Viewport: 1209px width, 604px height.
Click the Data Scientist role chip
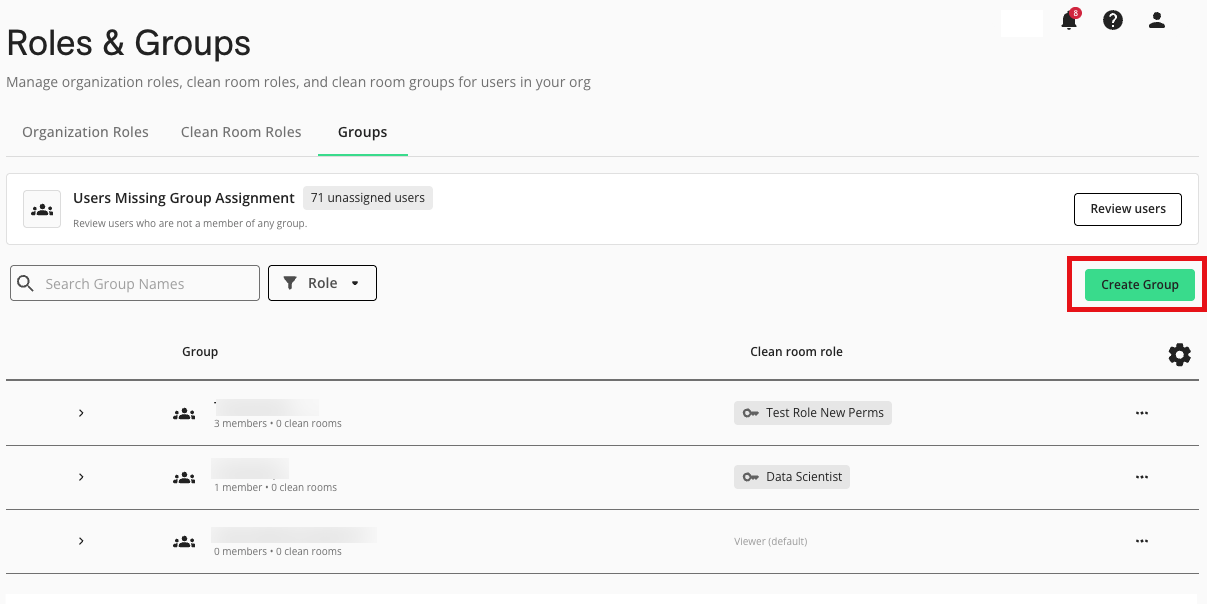click(792, 477)
